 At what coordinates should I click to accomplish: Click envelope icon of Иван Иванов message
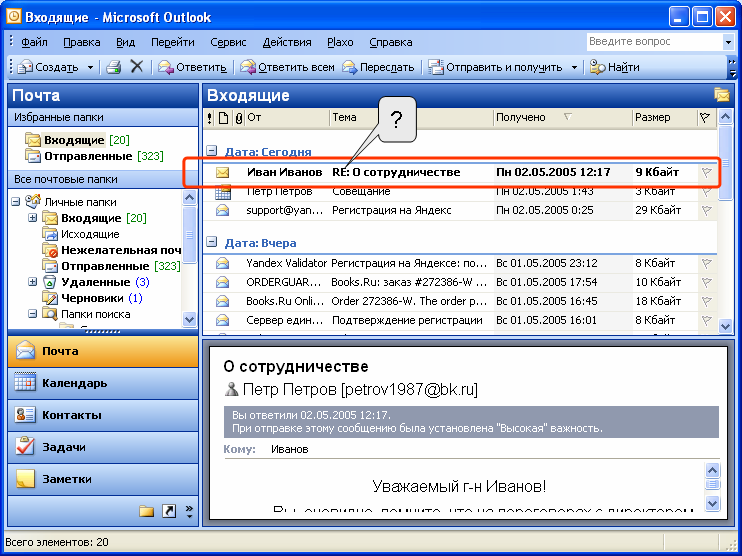click(222, 172)
